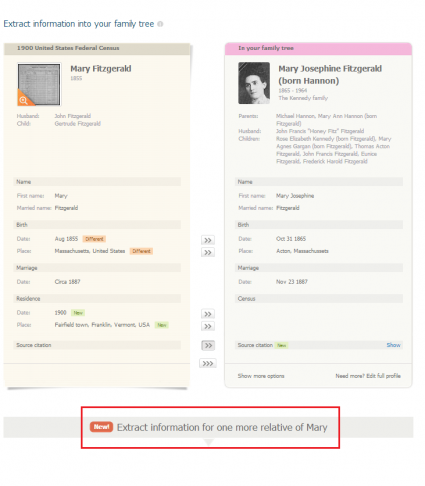Click the copy arrow for source citation
Image resolution: width=425 pixels, height=486 pixels.
pos(208,345)
